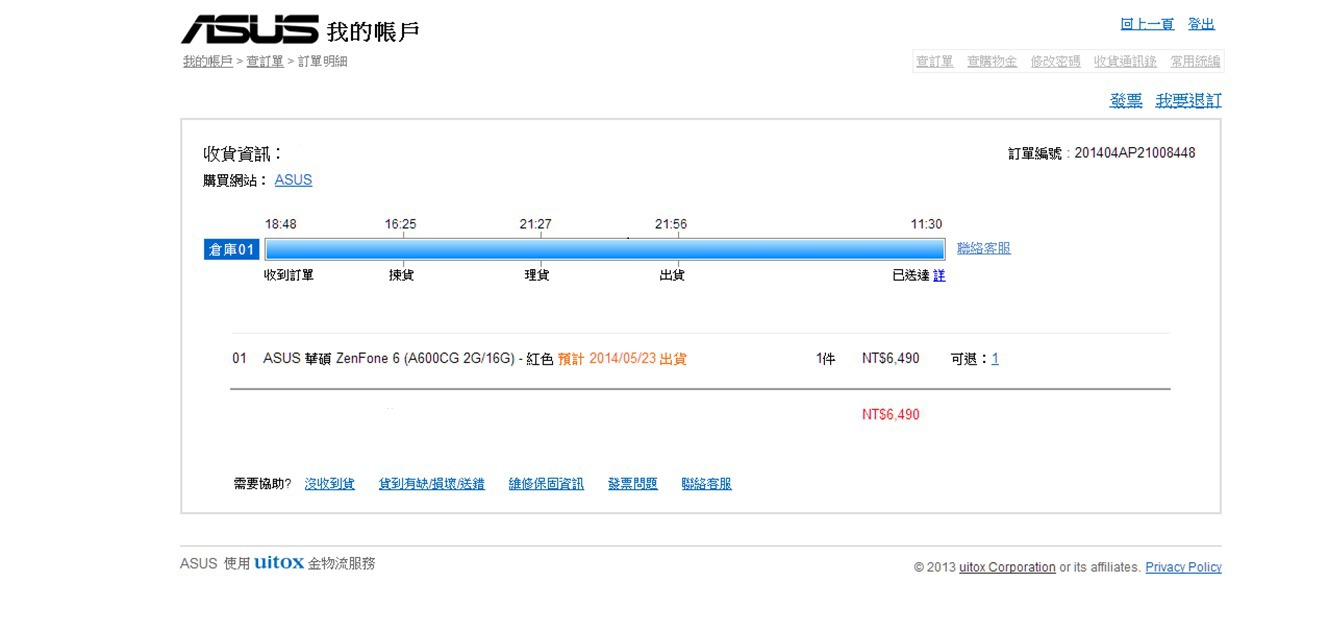Image resolution: width=1324 pixels, height=644 pixels.
Task: Click 聯絡客服 link beside progress bar
Action: click(984, 248)
